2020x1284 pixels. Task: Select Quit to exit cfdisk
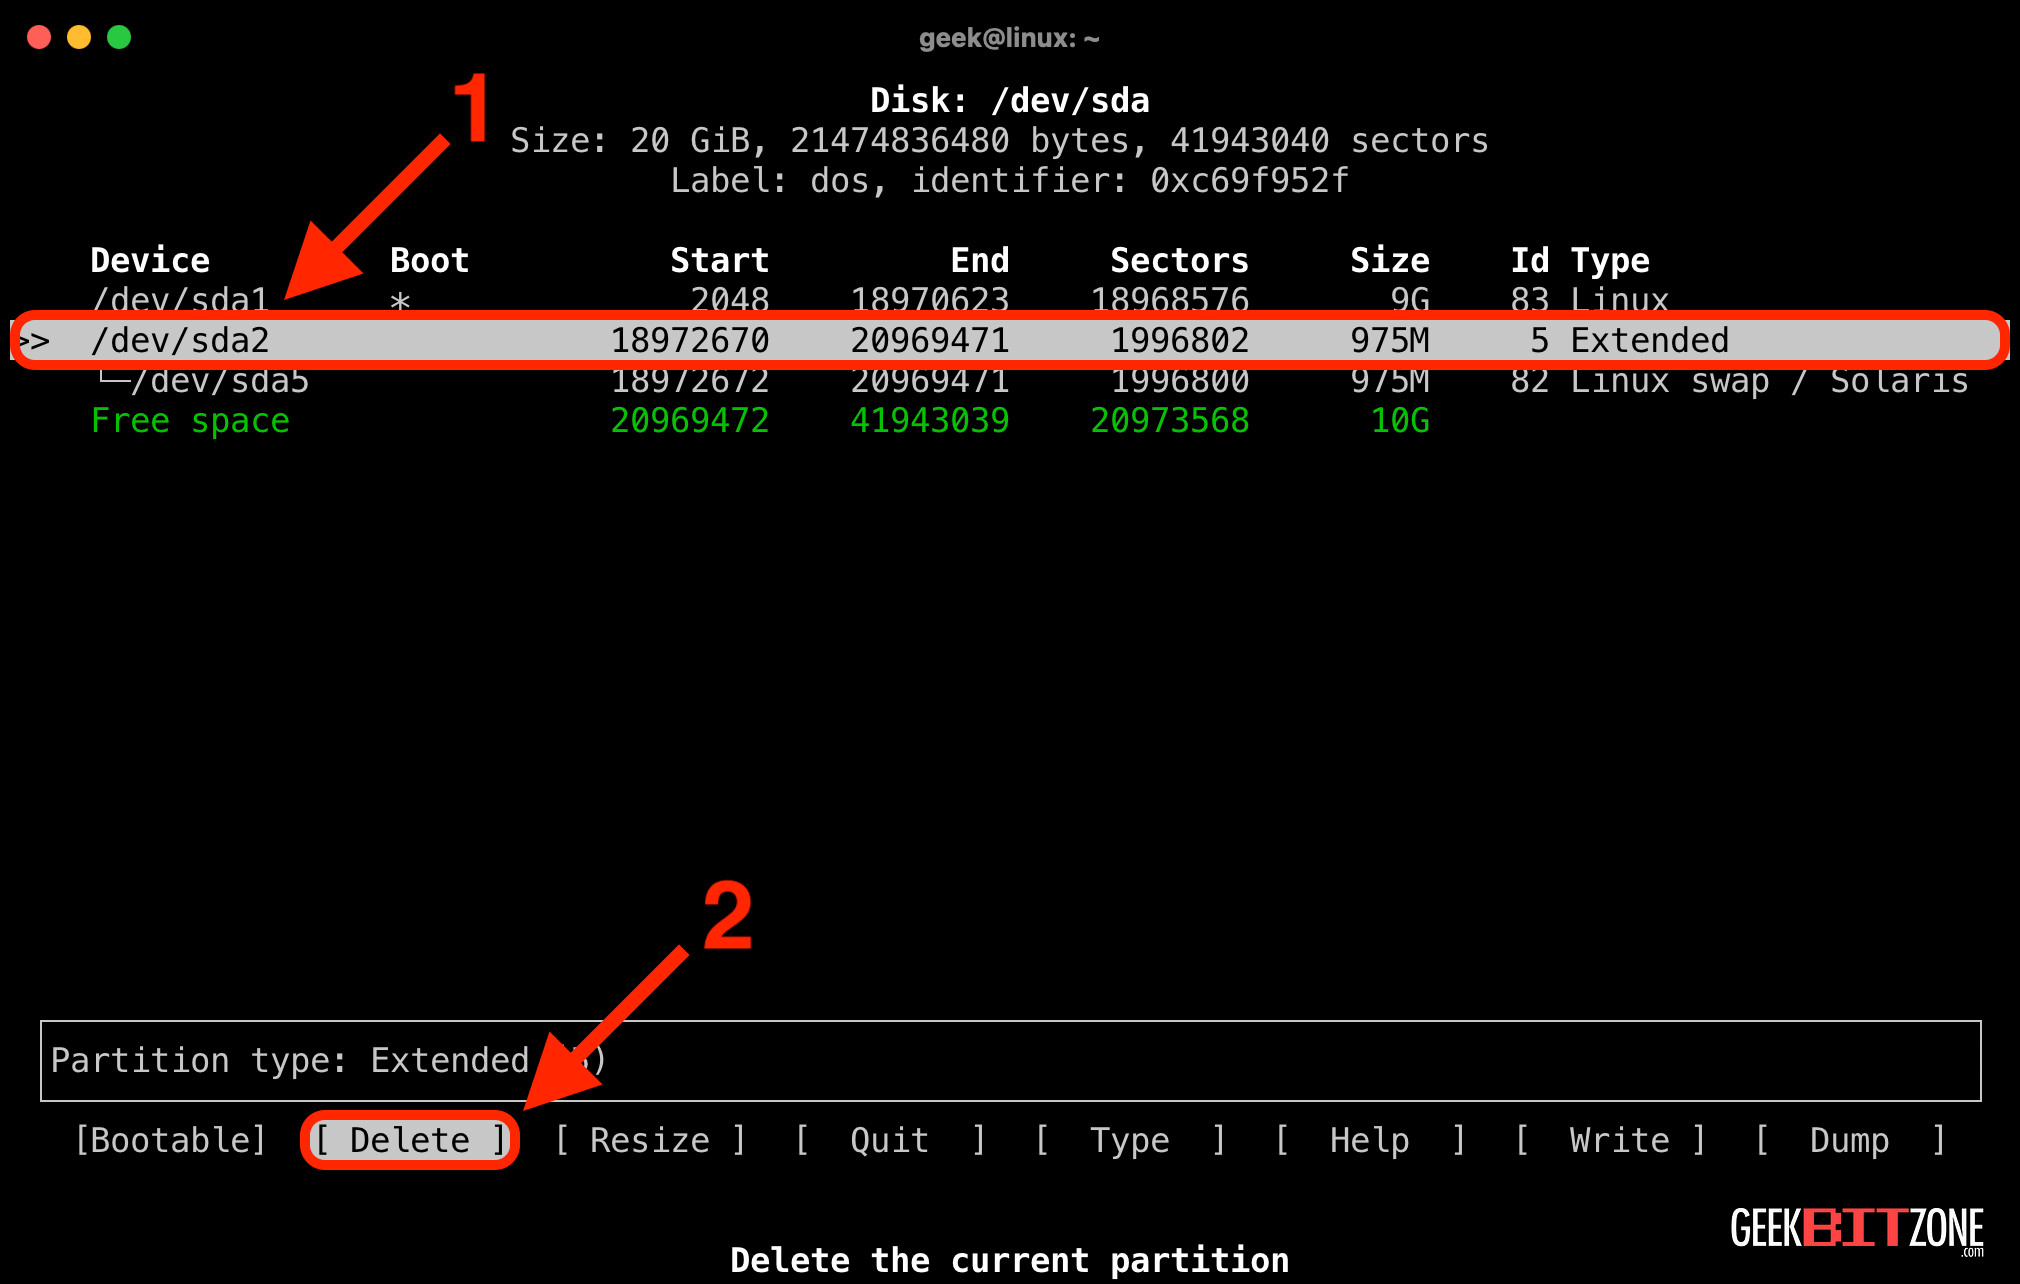pyautogui.click(x=888, y=1139)
